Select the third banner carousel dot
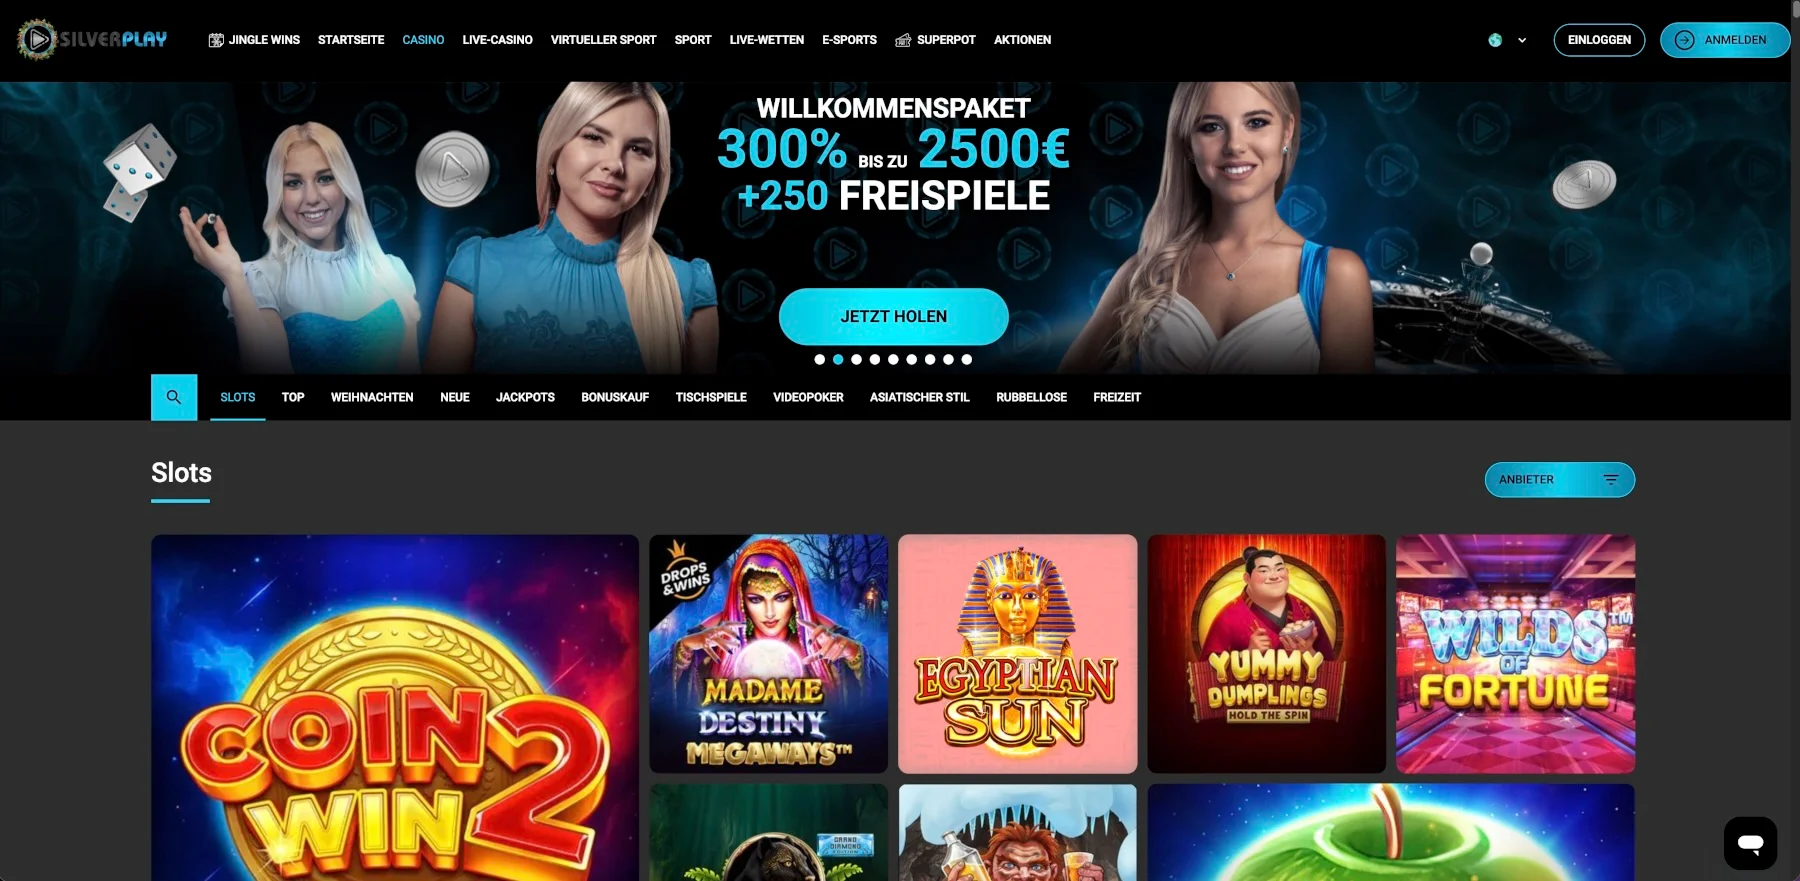Screen dimensions: 1800x881 857,359
